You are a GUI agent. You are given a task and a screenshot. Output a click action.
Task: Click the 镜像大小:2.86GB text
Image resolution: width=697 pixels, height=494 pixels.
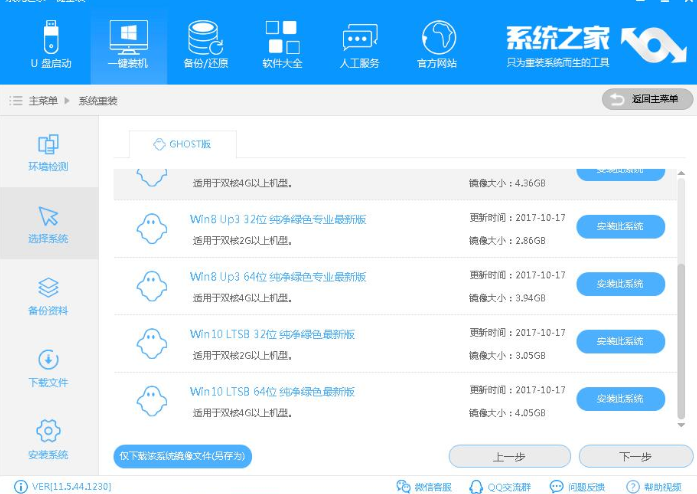[507, 241]
